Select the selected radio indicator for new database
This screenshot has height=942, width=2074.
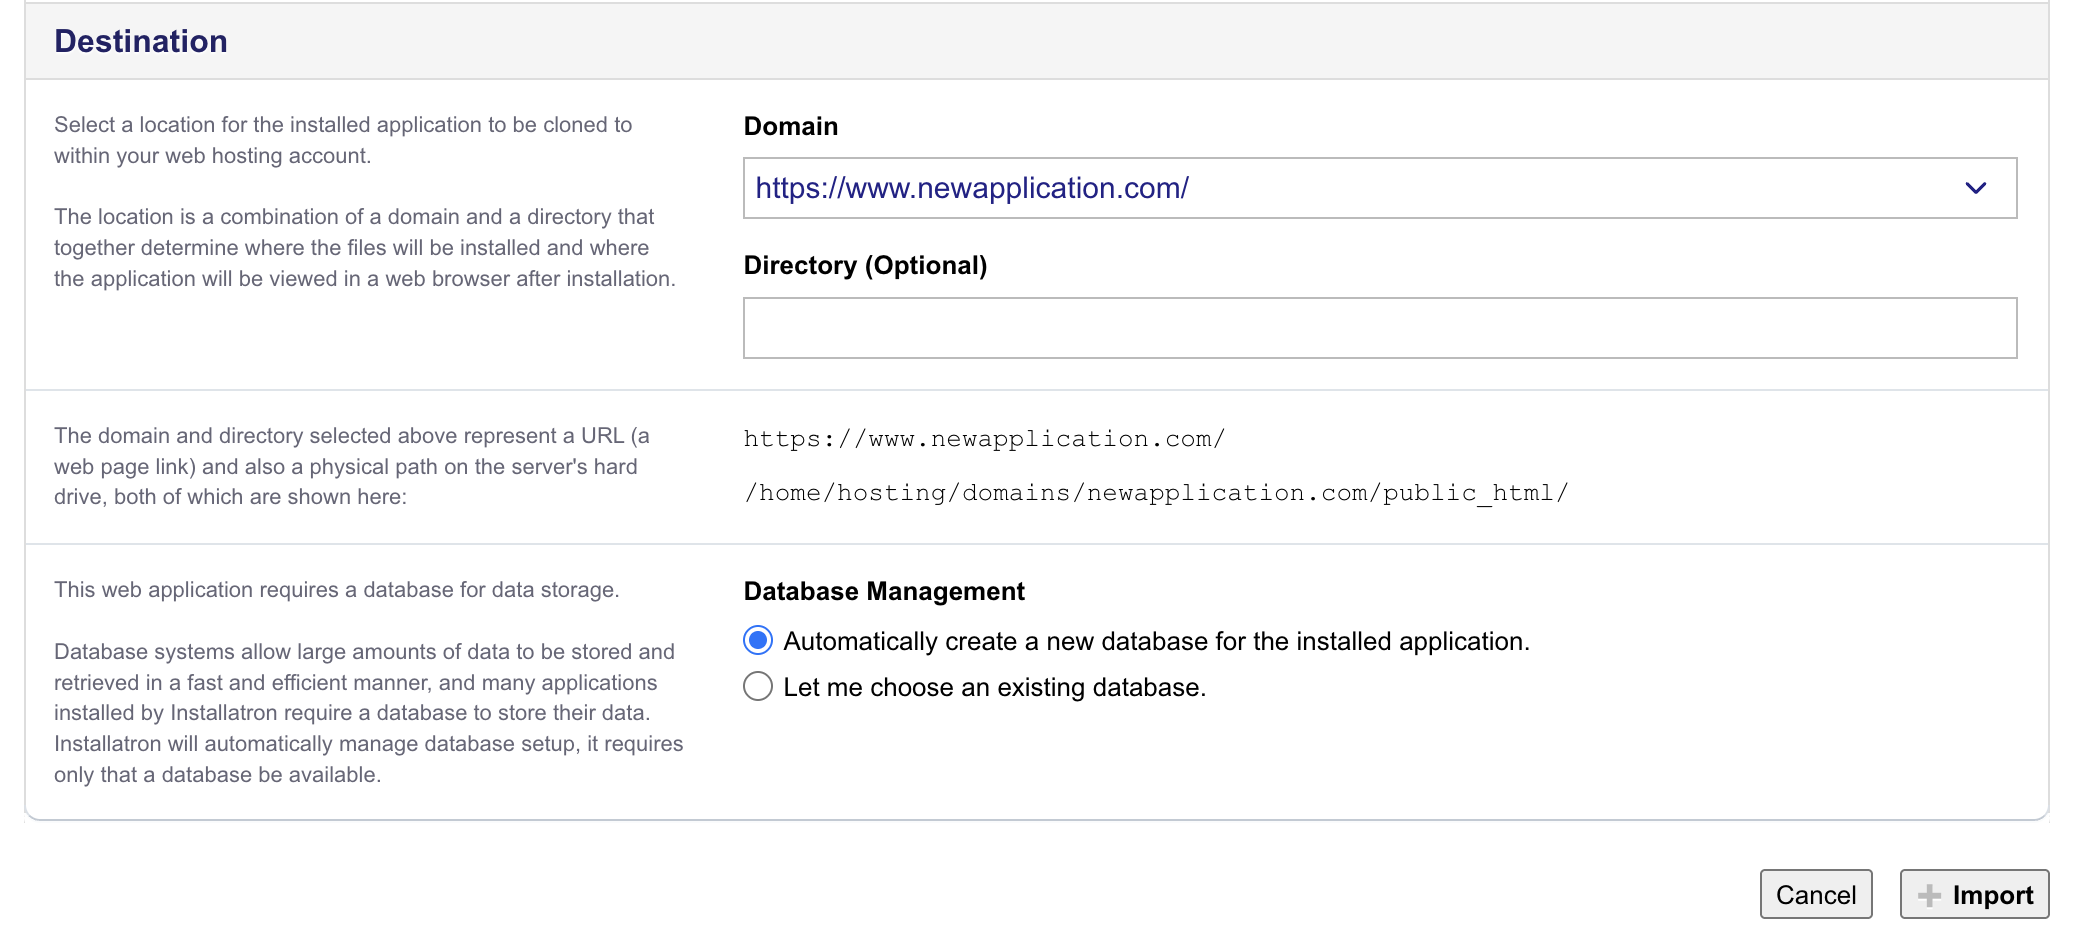(758, 641)
